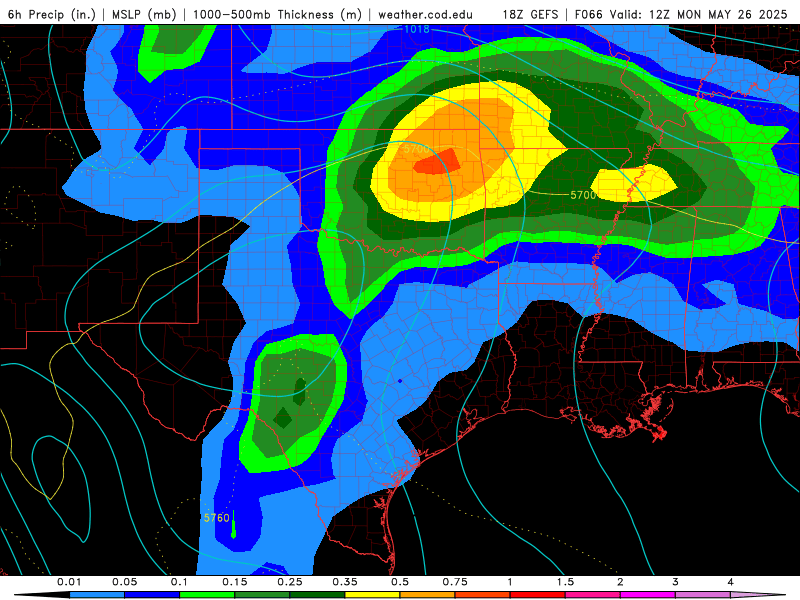This screenshot has height=600, width=800.
Task: Select the yellow 0.35–0.5 legend swatch
Action: click(x=372, y=594)
